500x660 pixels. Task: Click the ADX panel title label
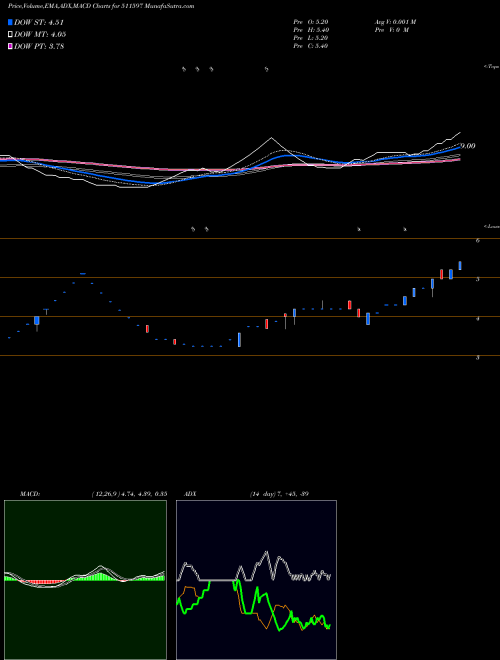tap(189, 494)
